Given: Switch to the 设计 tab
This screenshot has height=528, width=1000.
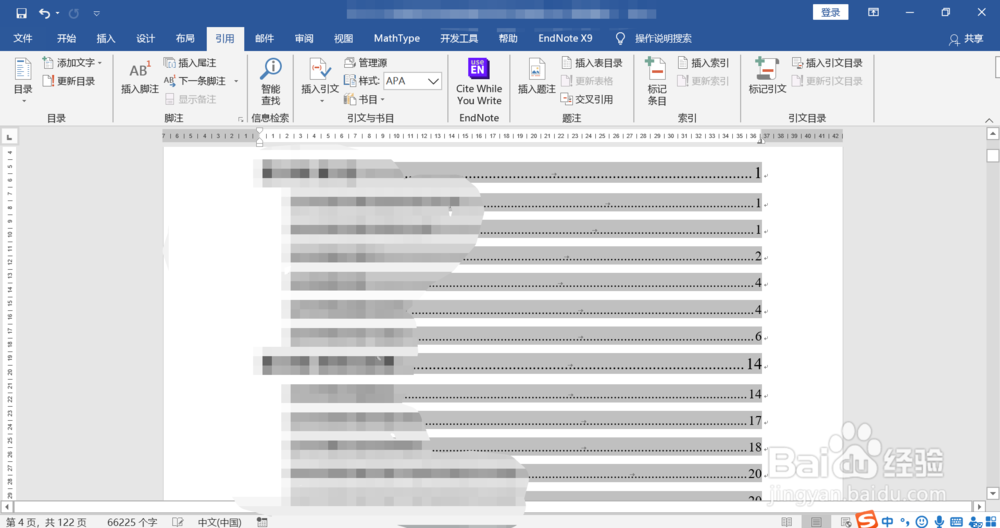Looking at the screenshot, I should 145,38.
